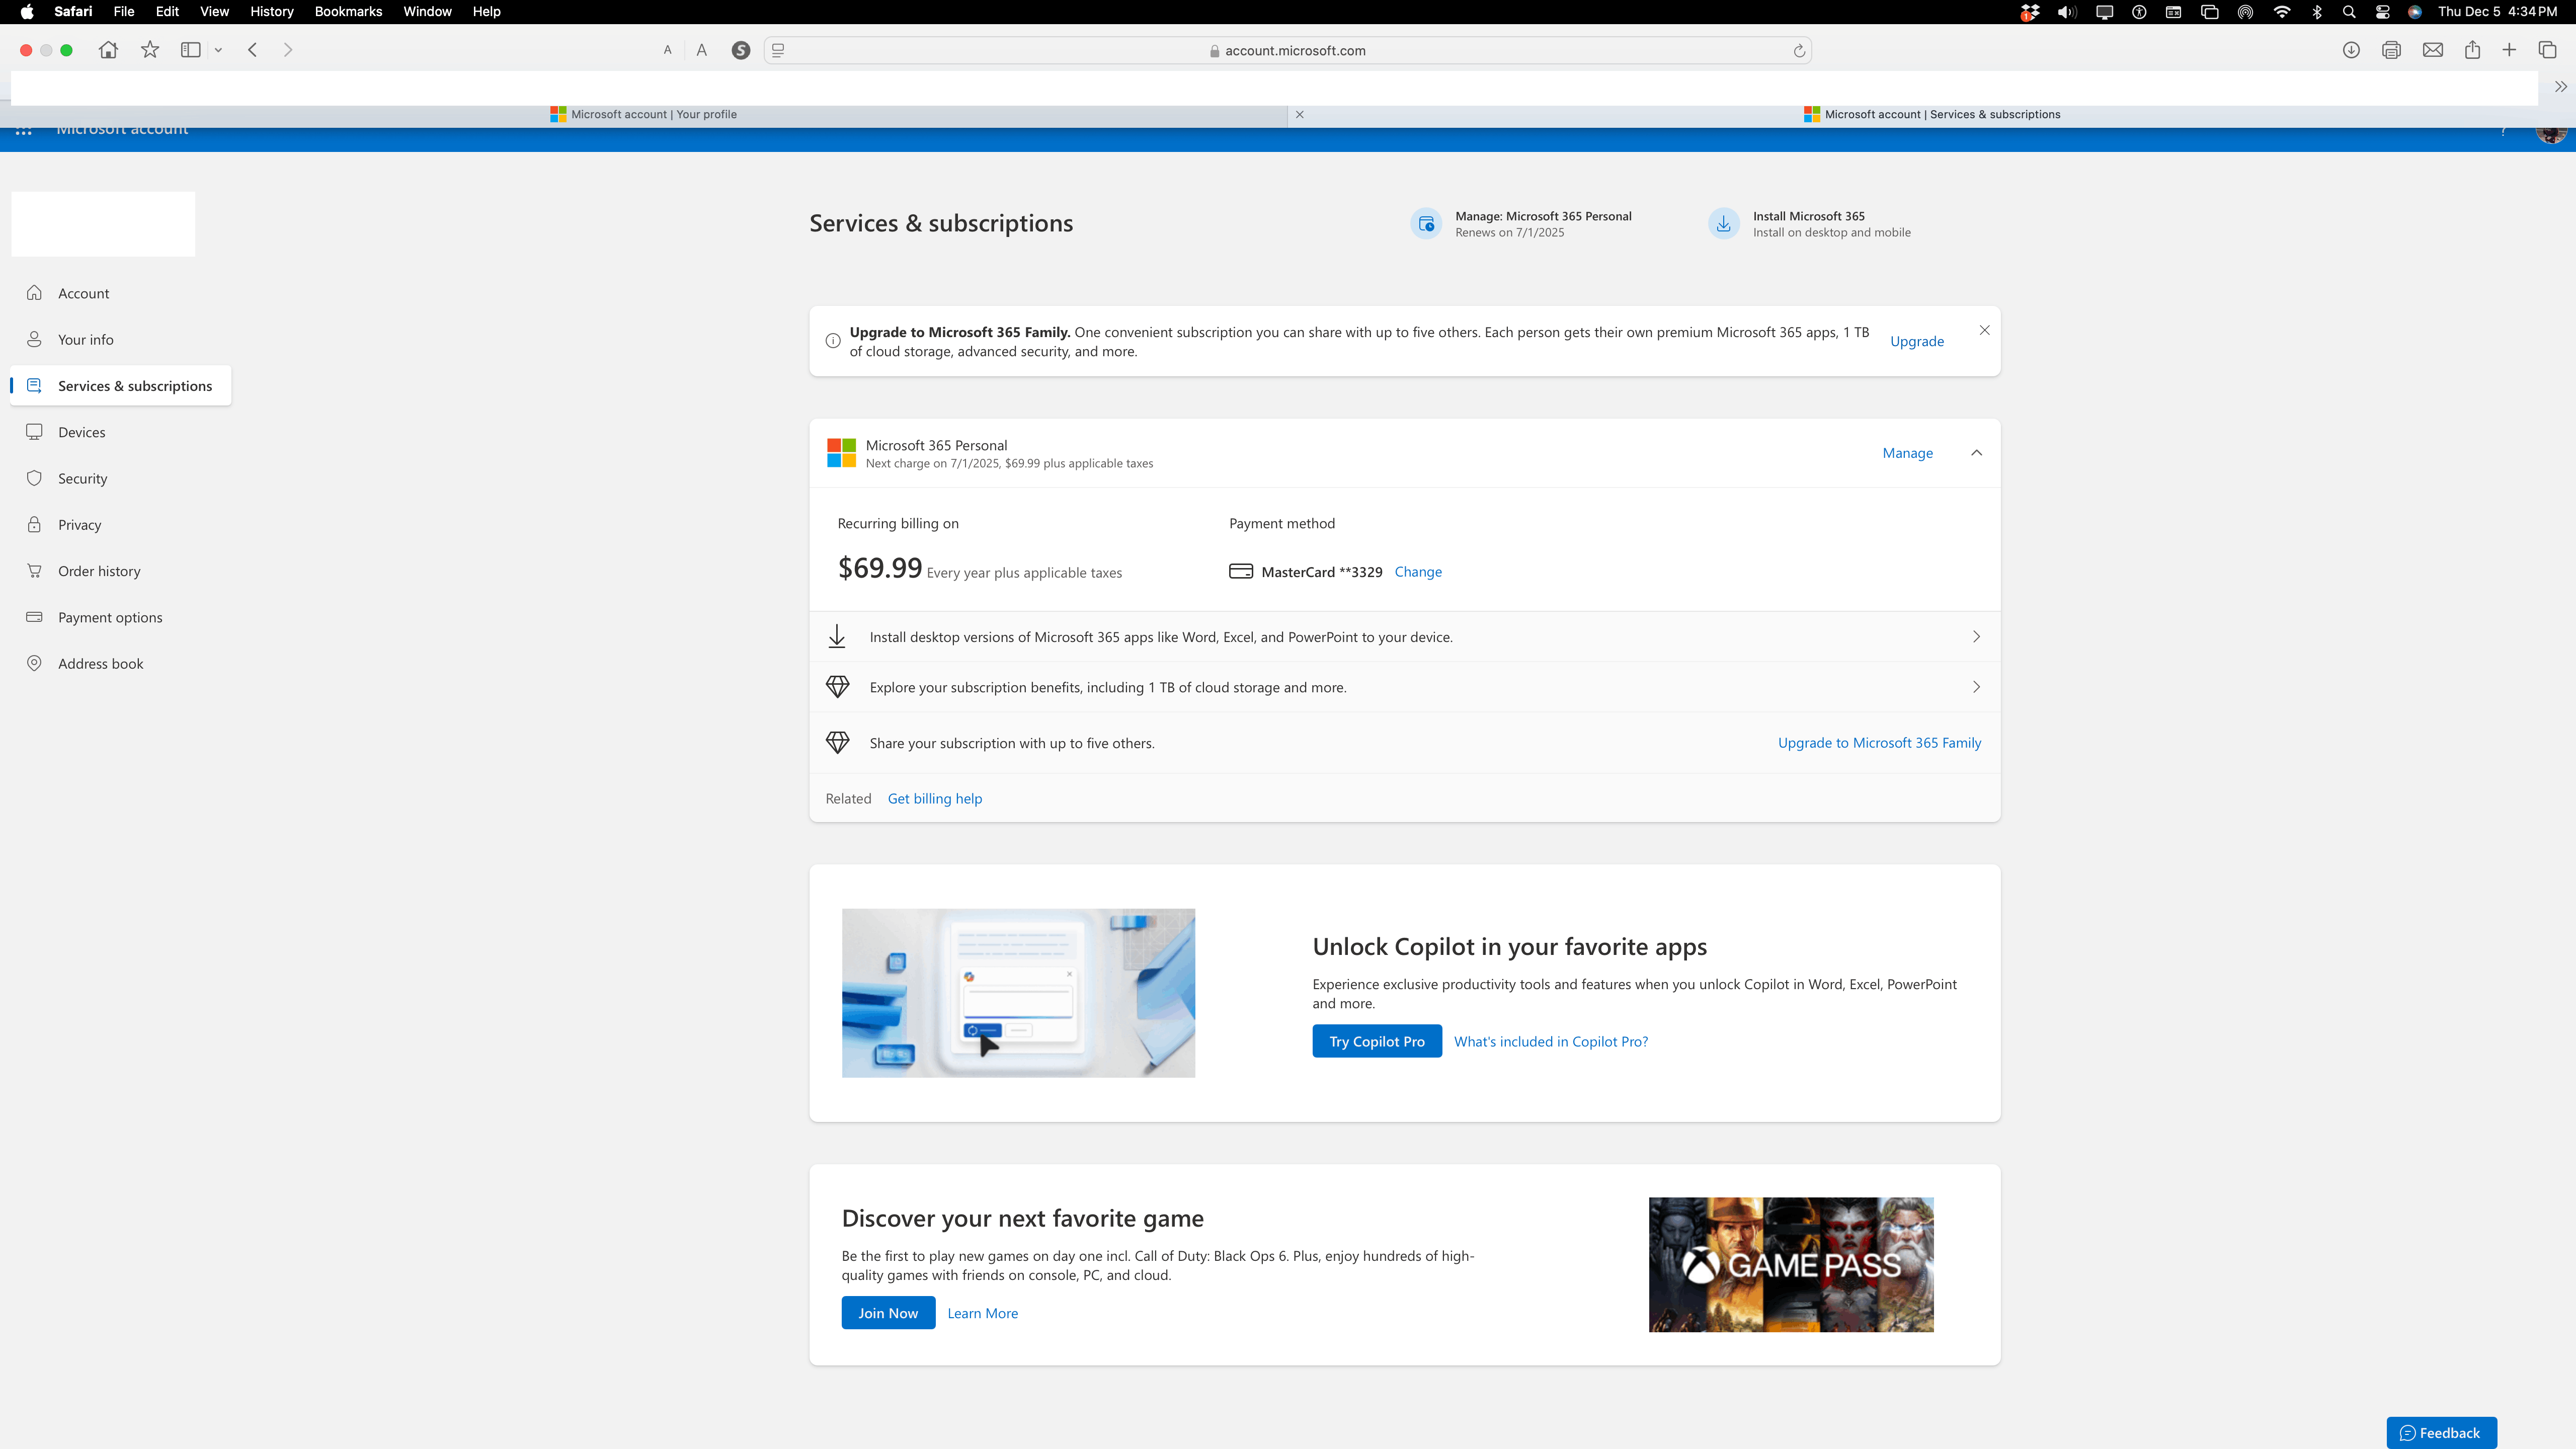The width and height of the screenshot is (2576, 1449).
Task: Click the Safari home icon
Action: pyautogui.click(x=108, y=50)
